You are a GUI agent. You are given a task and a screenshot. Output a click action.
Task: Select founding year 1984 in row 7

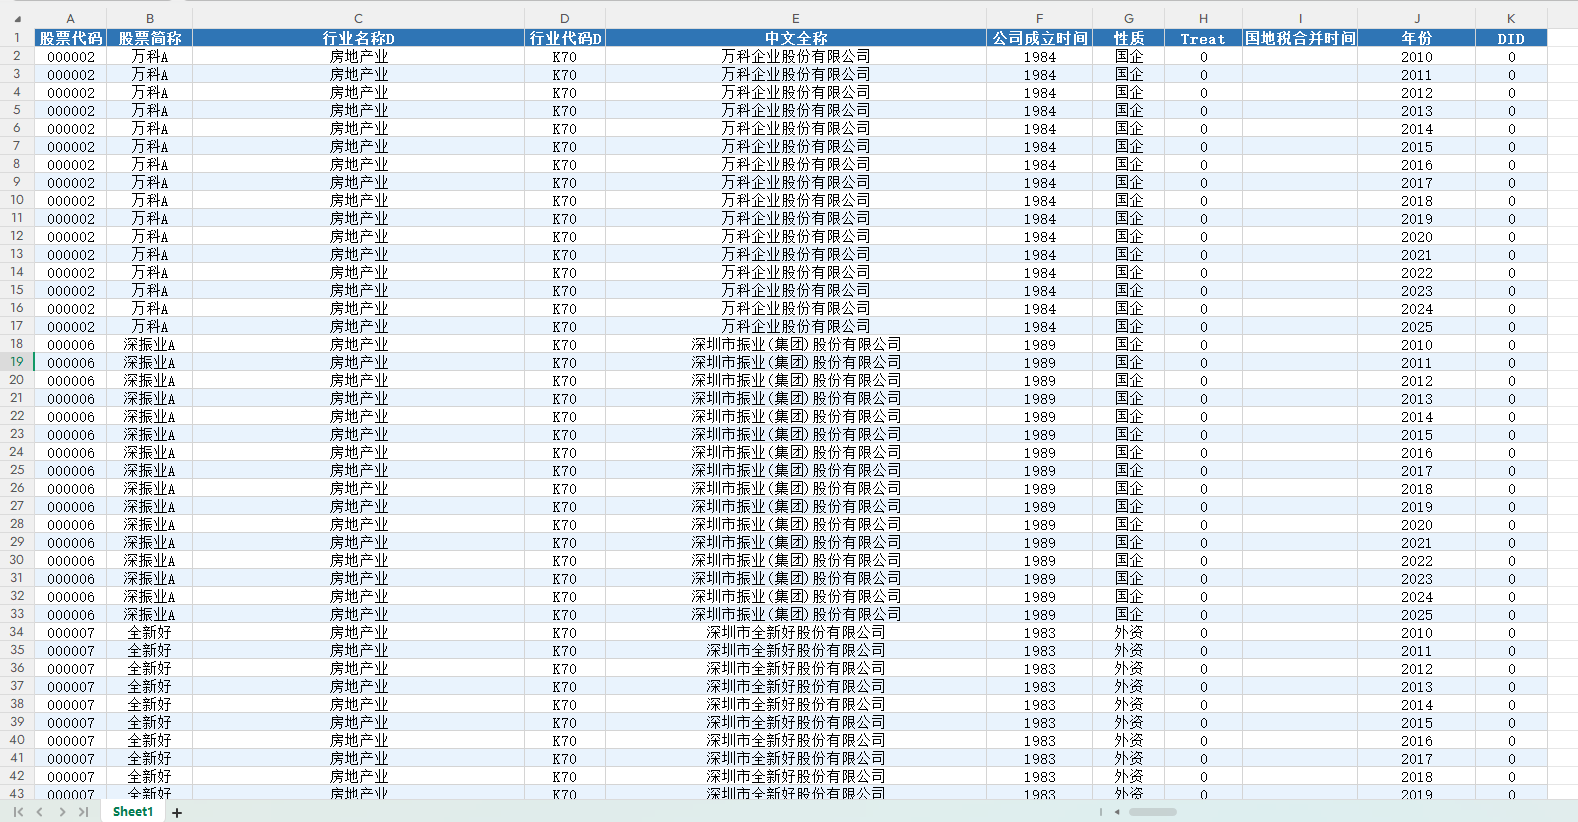coord(1039,146)
